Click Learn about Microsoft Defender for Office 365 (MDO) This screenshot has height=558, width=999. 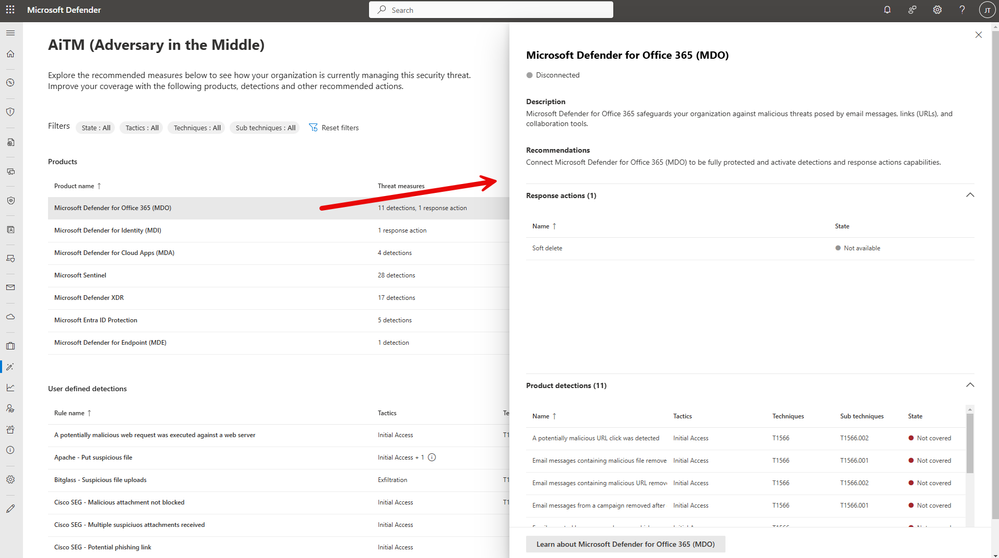(625, 544)
